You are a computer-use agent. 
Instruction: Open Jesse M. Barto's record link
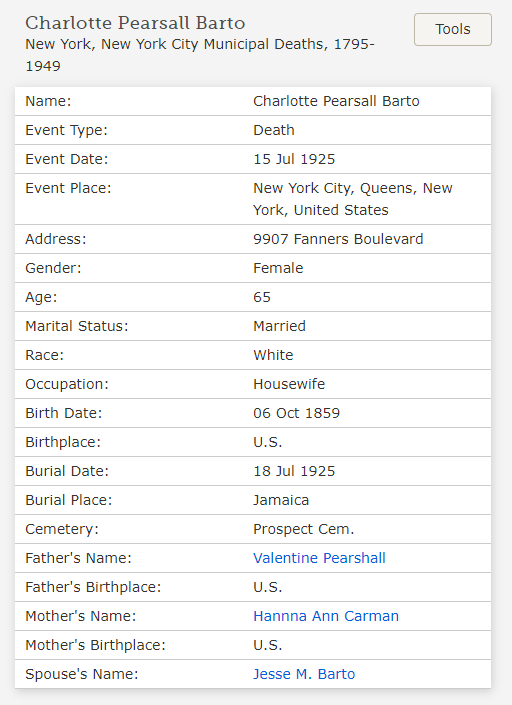pyautogui.click(x=304, y=674)
